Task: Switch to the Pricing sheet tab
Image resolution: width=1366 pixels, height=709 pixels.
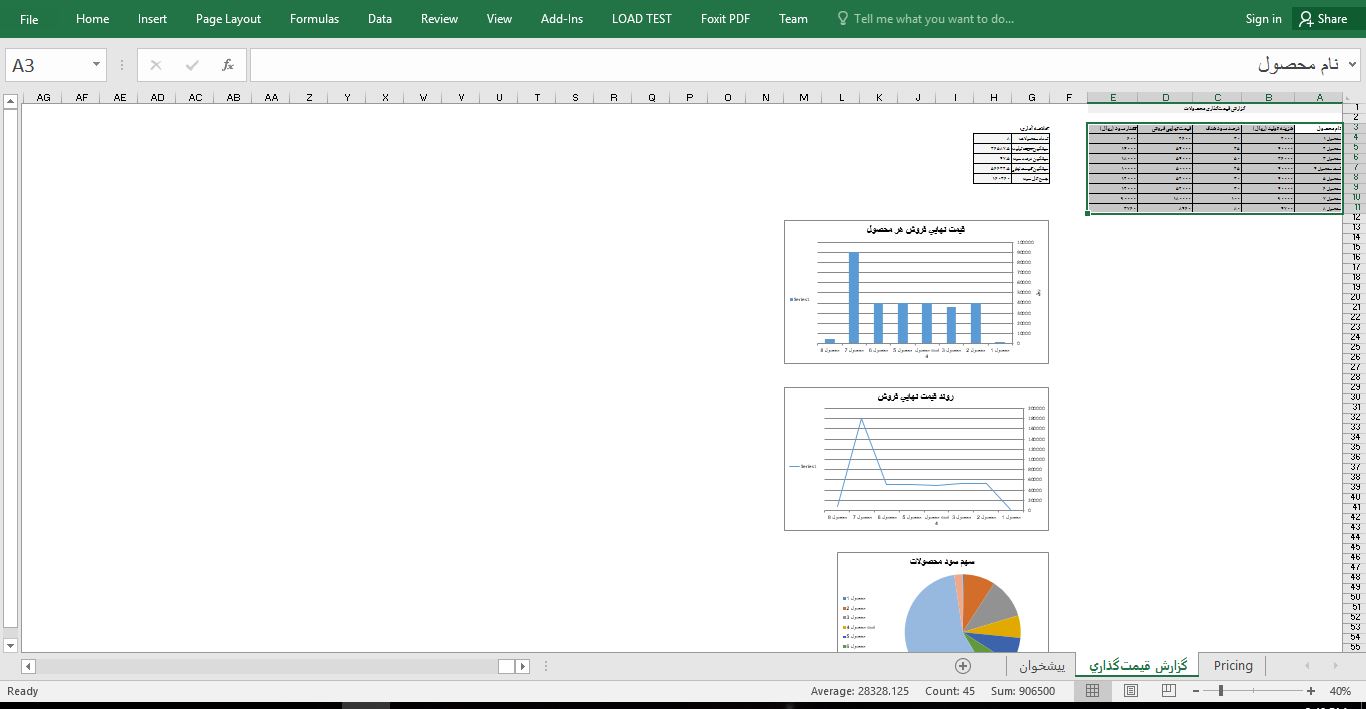Action: coord(1232,666)
